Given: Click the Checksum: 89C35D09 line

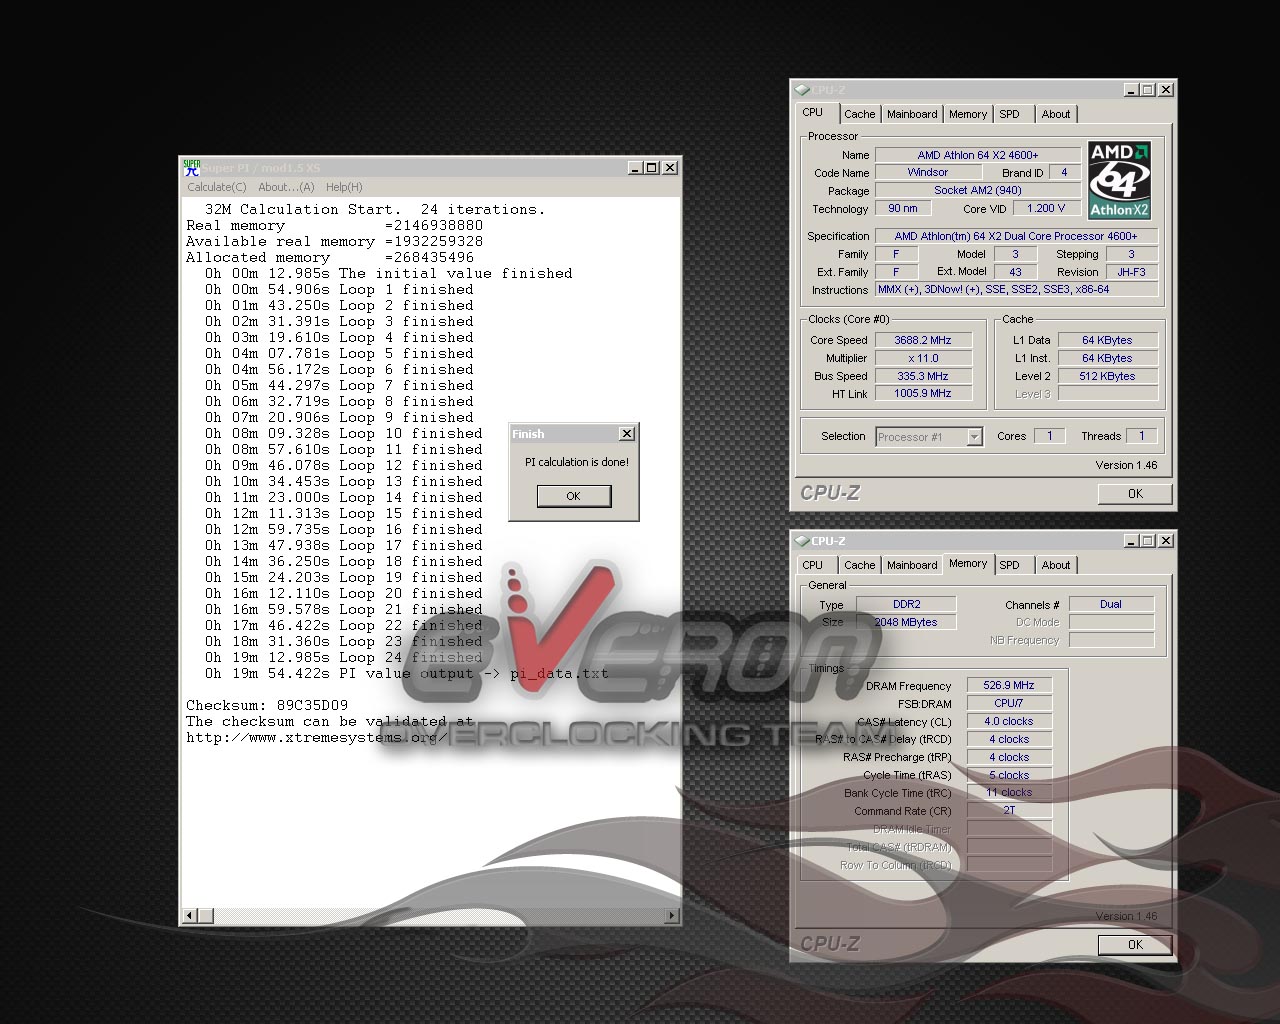Looking at the screenshot, I should coord(267,705).
